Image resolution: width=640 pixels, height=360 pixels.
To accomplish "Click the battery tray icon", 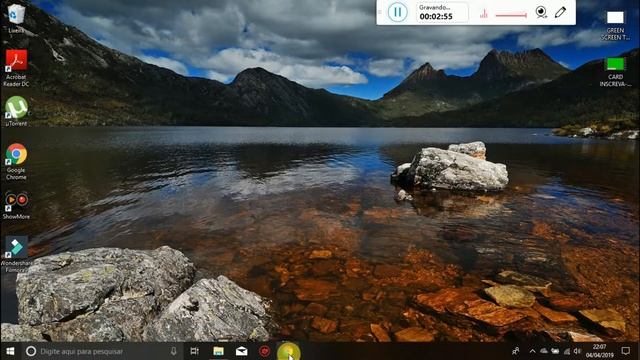I will click(x=555, y=351).
